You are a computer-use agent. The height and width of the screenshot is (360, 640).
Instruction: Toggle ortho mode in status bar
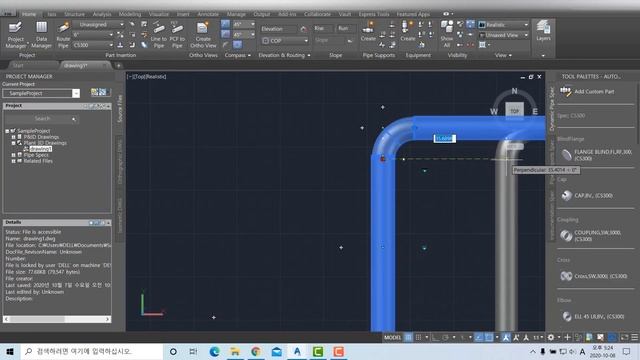pos(436,338)
